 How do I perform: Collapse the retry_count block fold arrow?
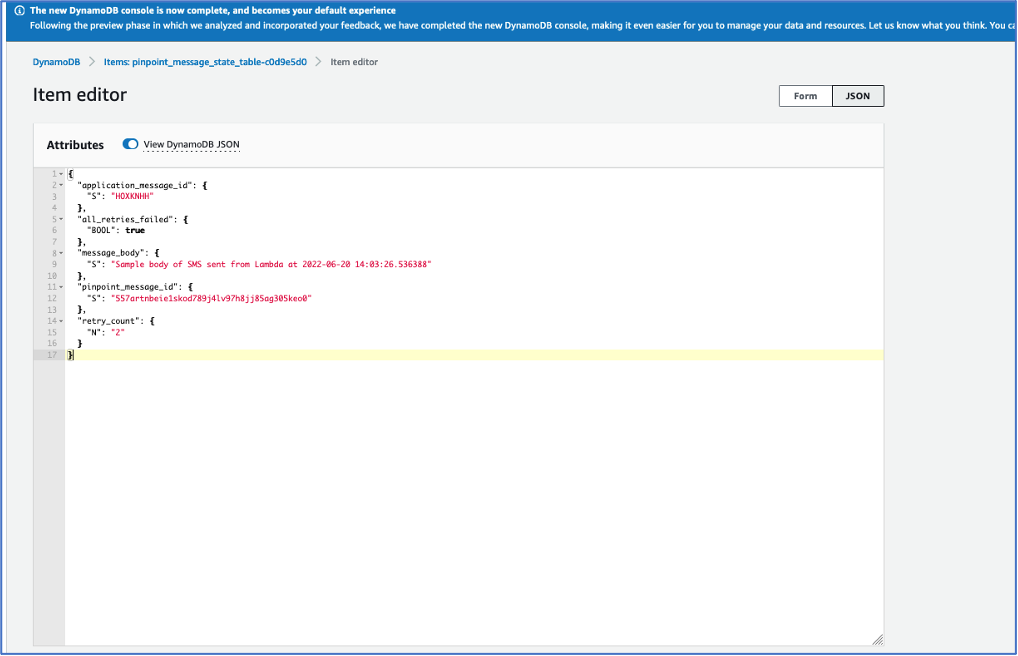pos(61,321)
